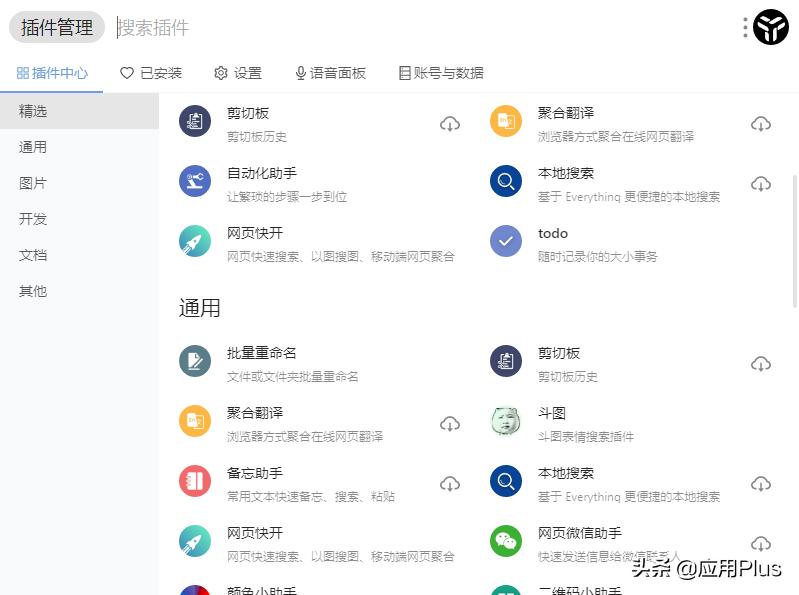Screen dimensions: 799x595
Task: Click the vertical scrollbar thumb
Action: [795, 241]
